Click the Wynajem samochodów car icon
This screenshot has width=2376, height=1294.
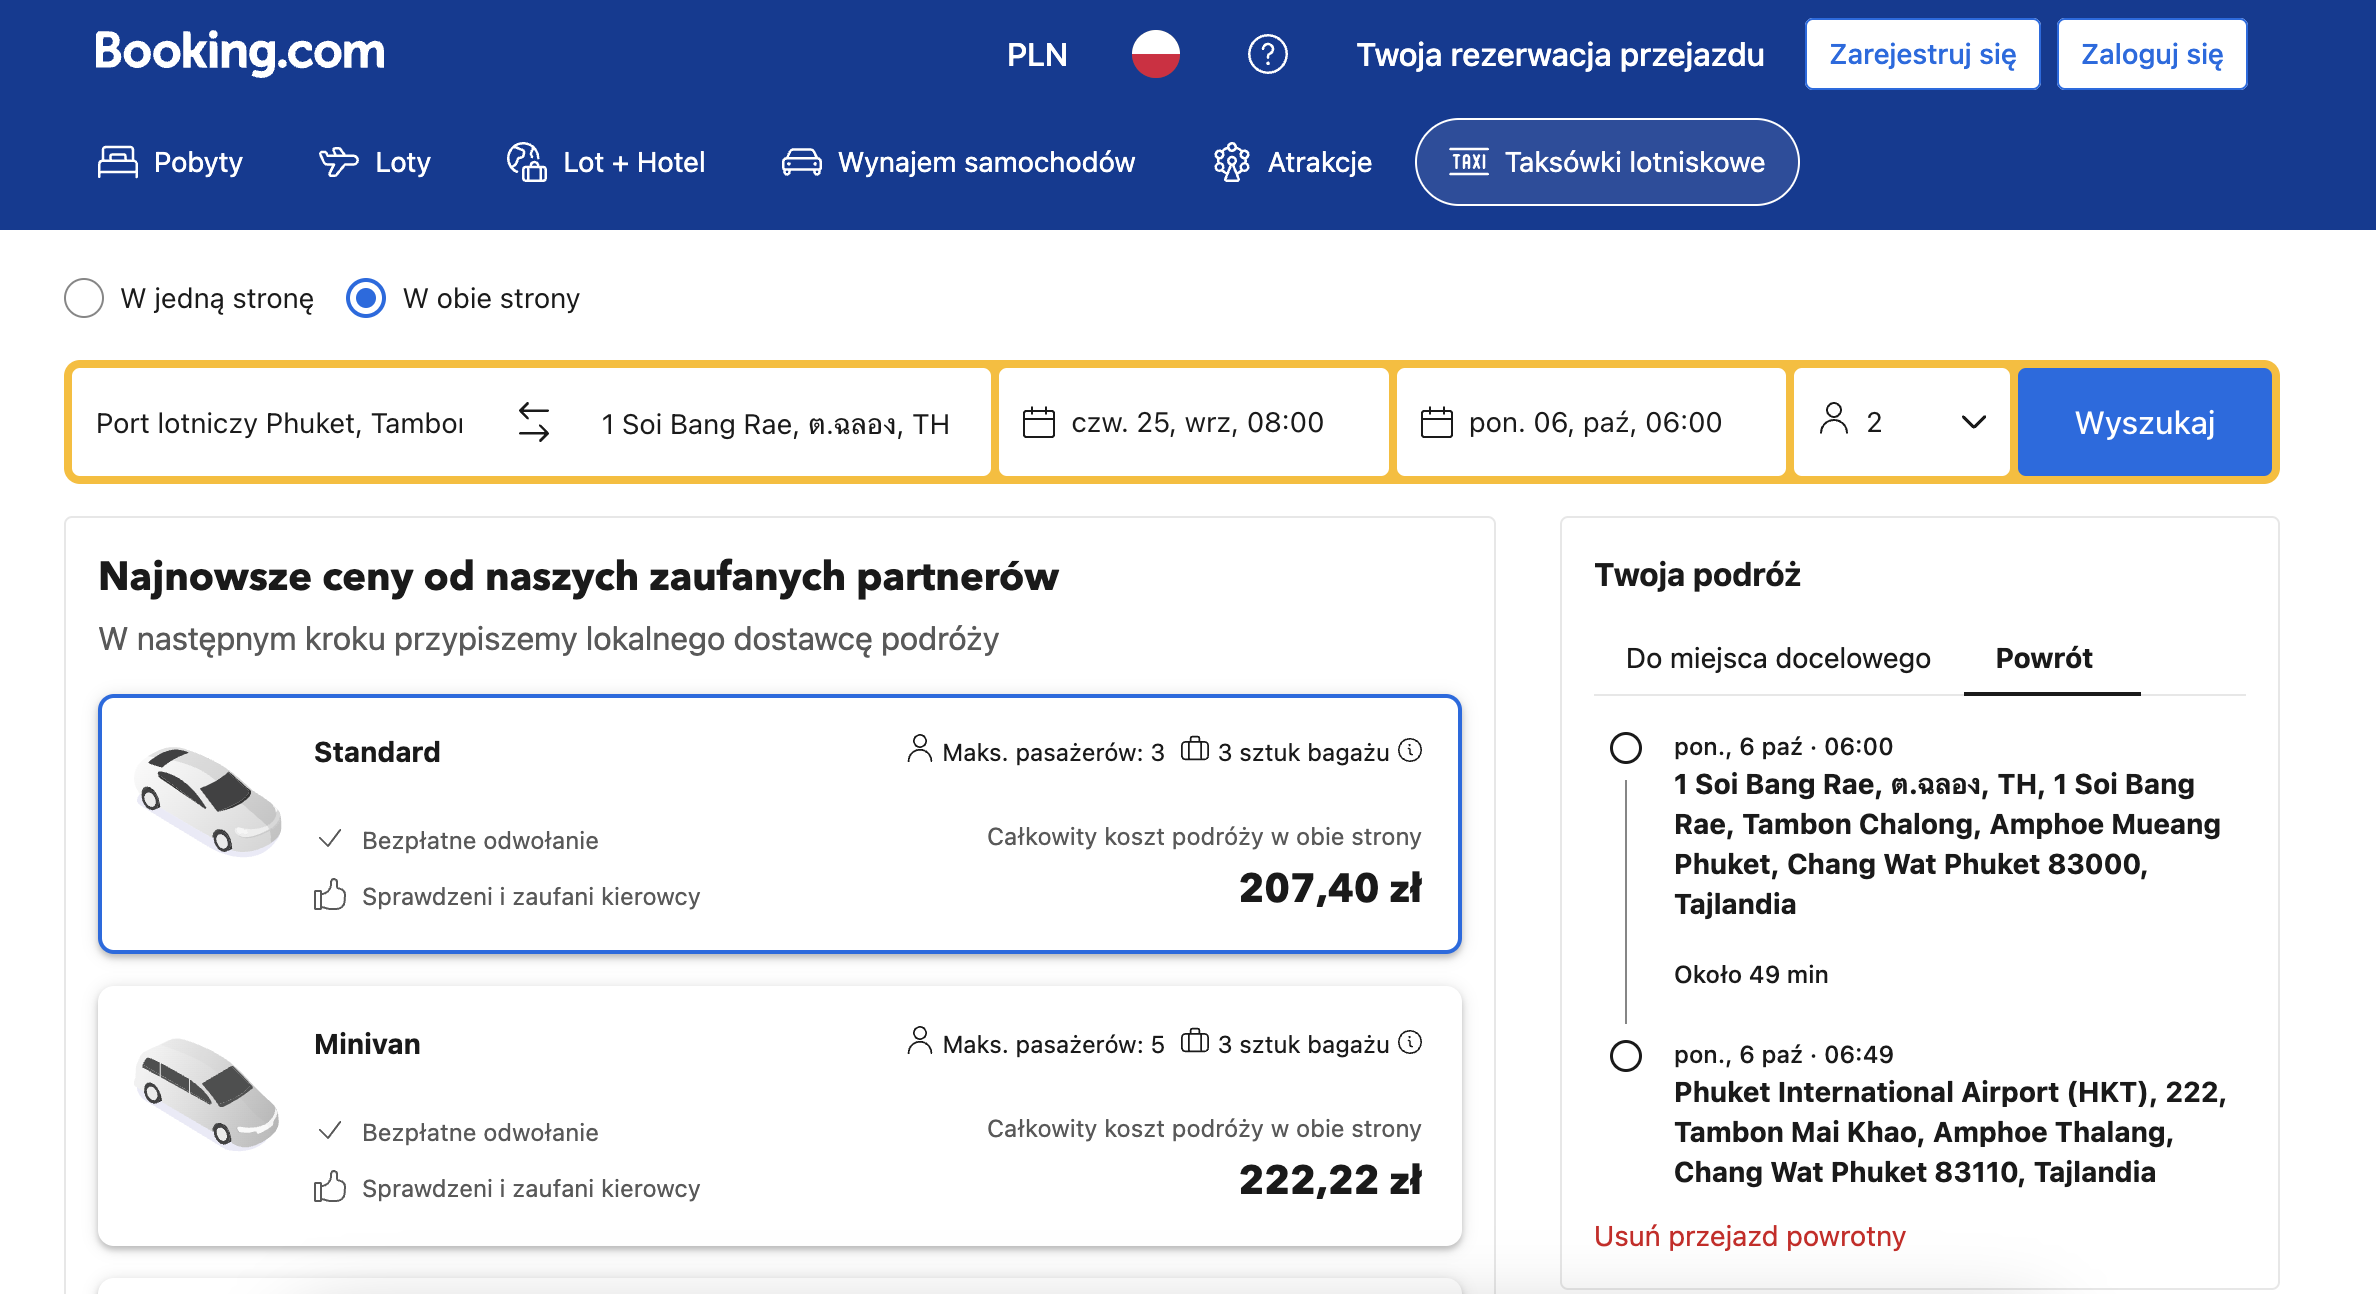pyautogui.click(x=801, y=162)
